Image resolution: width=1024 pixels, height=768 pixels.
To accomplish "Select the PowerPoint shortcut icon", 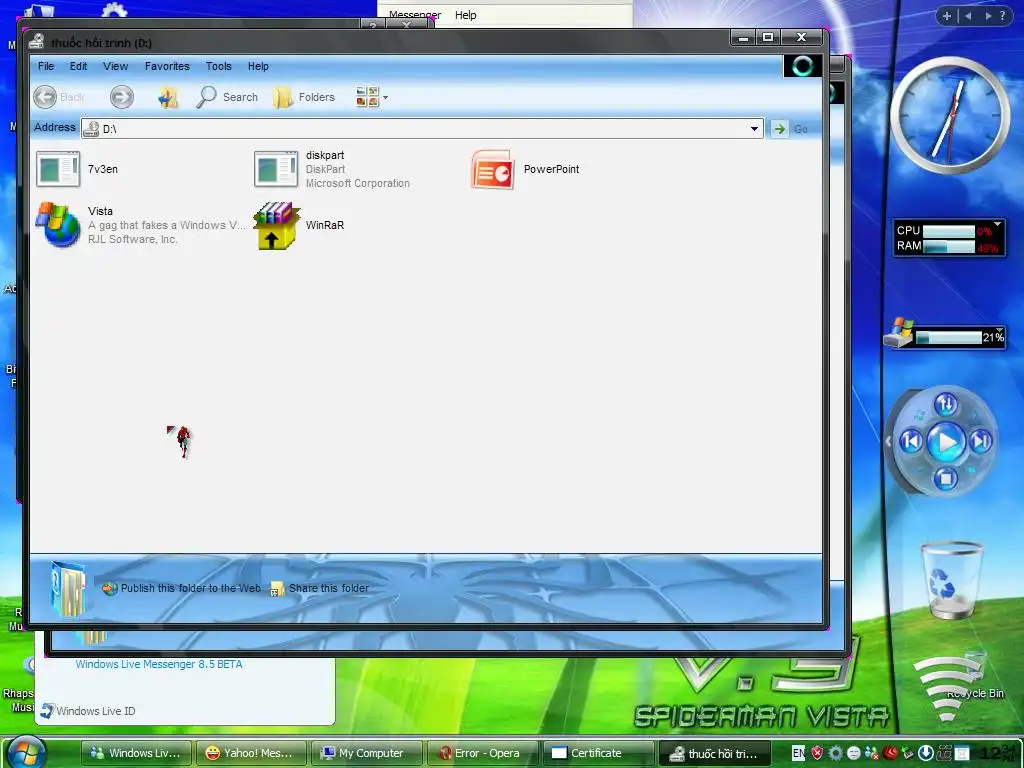I will (x=493, y=169).
